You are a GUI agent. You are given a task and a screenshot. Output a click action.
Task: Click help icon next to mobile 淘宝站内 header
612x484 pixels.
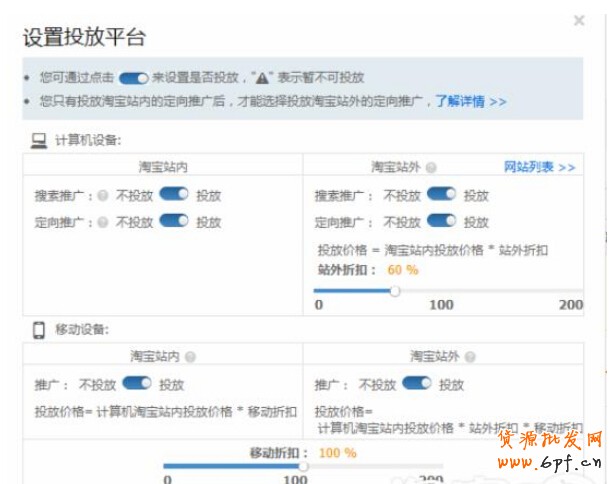[x=190, y=356]
